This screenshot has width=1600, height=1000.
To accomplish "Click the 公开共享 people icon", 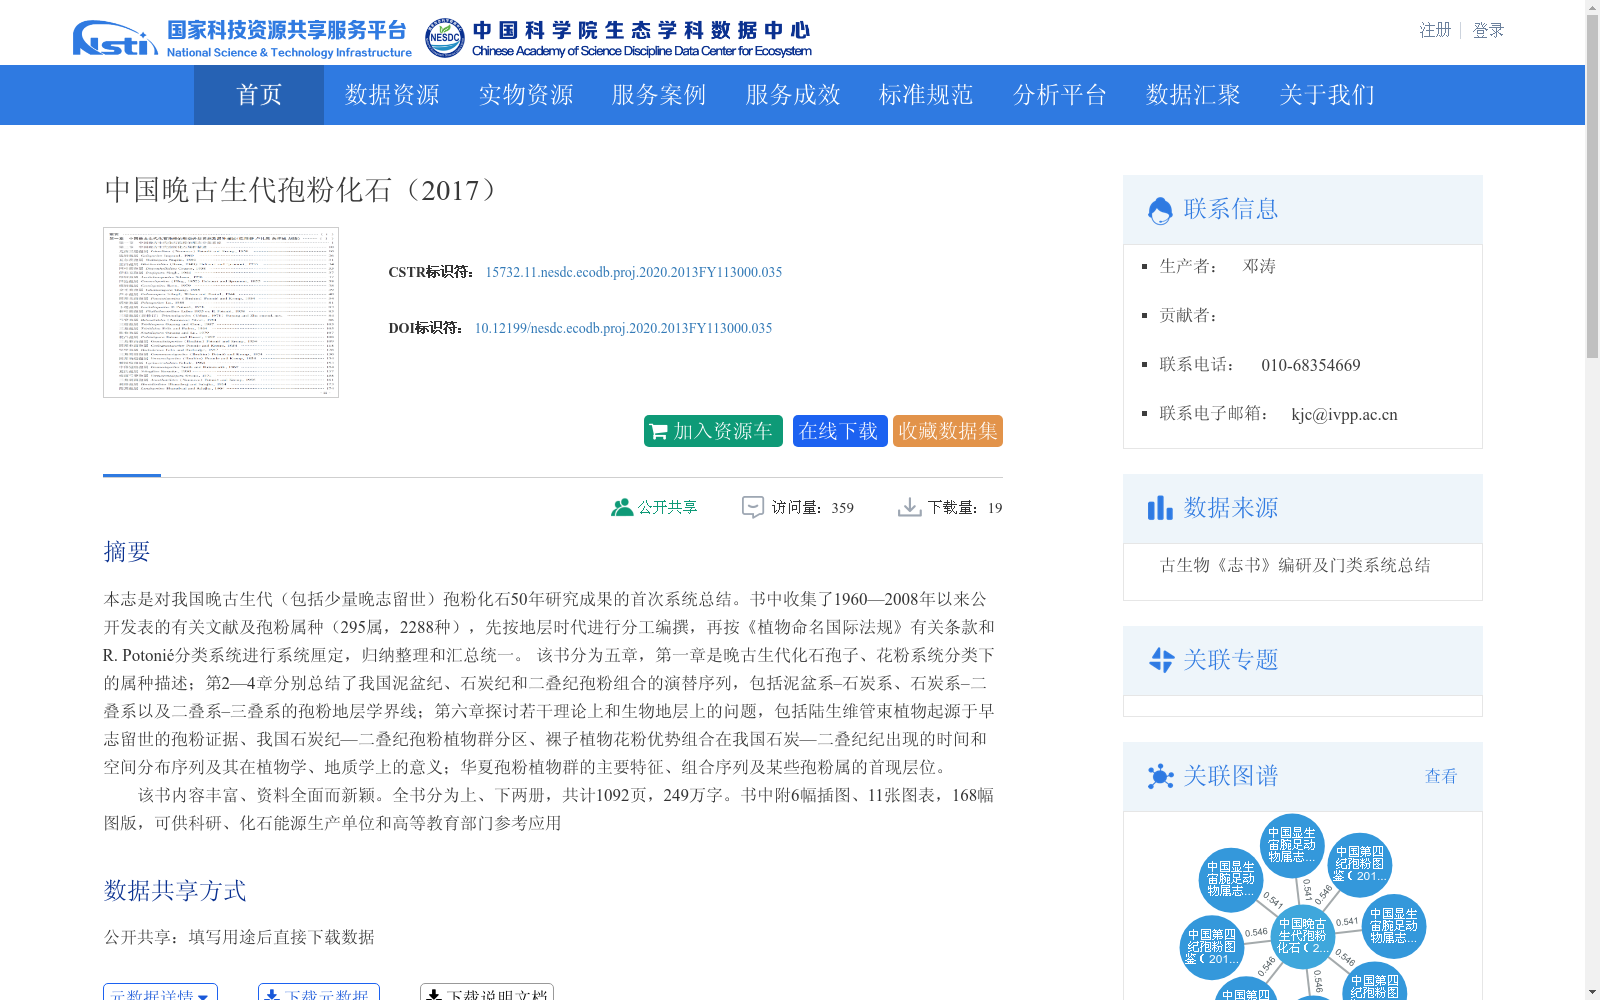I will pos(622,507).
